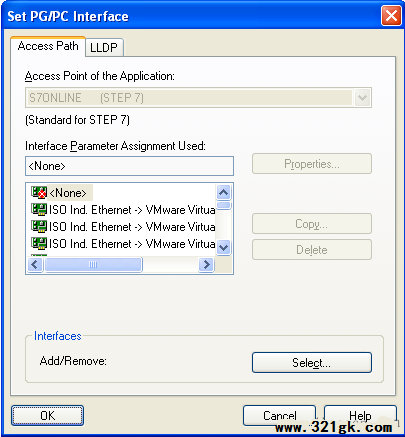The height and width of the screenshot is (437, 405).
Task: Click the Select... button under Interfaces
Action: tap(312, 362)
